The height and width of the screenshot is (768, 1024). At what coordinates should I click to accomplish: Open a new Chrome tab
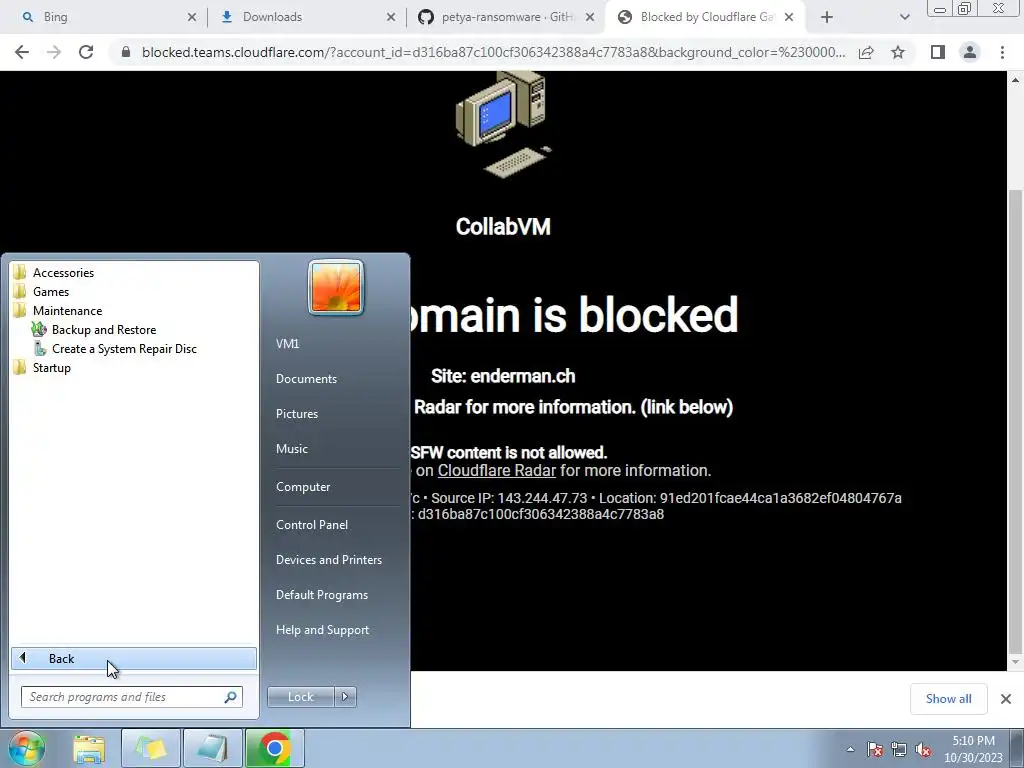coord(827,18)
